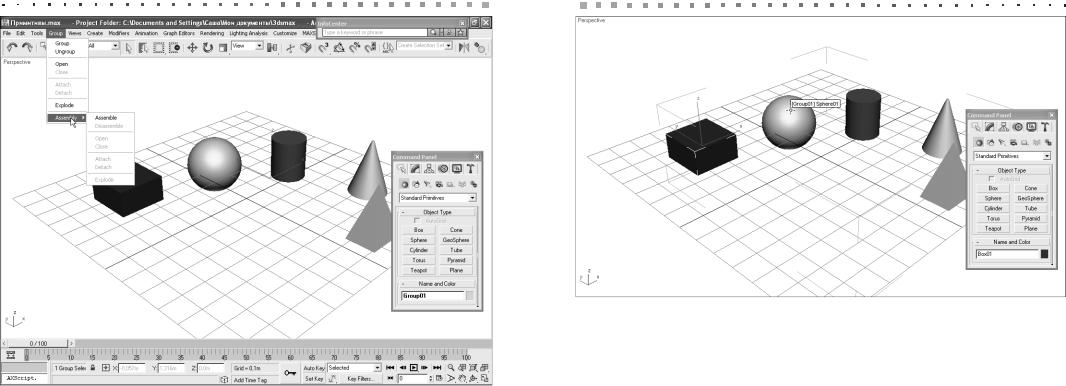The height and width of the screenshot is (386, 1066).
Task: Click the color swatch next to Box01
Action: 1045,254
